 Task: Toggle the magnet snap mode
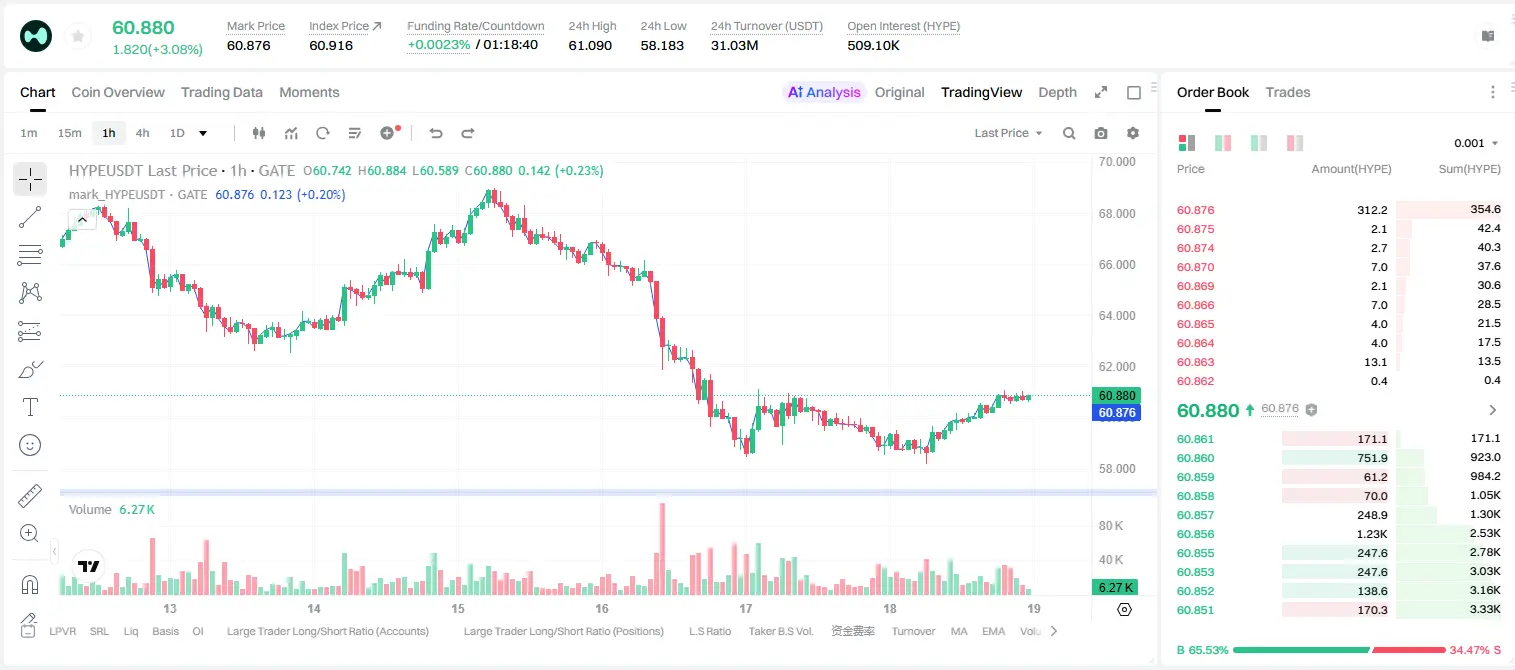pyautogui.click(x=30, y=585)
